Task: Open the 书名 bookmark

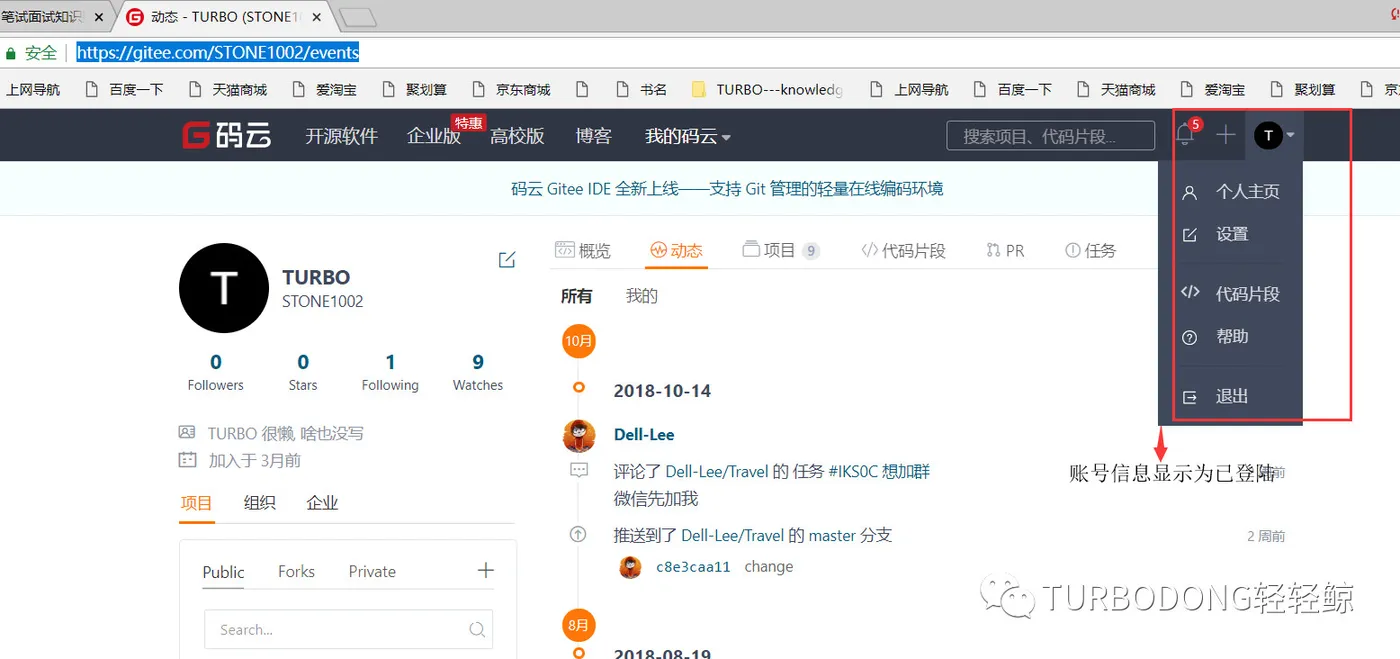Action: pyautogui.click(x=642, y=89)
